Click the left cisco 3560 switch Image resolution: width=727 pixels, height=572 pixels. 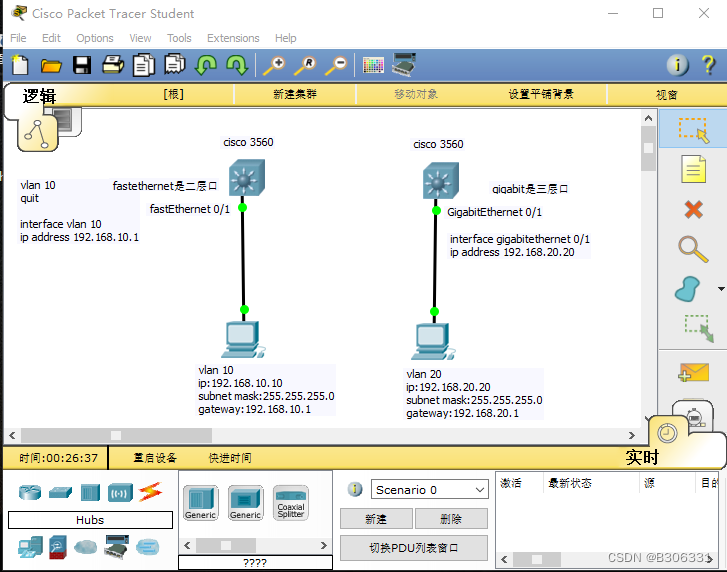point(247,178)
